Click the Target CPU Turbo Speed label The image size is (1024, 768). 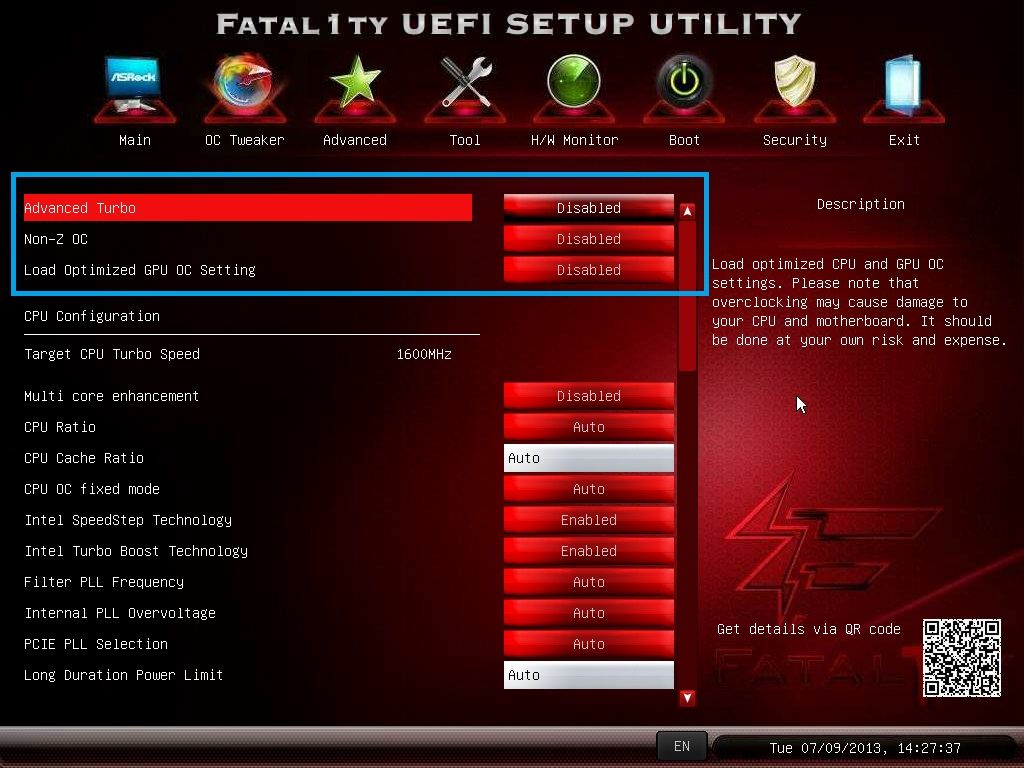coord(112,354)
